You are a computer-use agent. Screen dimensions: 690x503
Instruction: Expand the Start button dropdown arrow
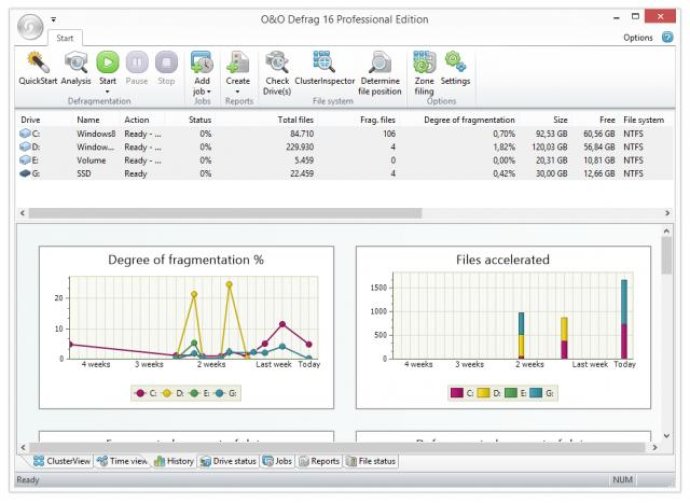pyautogui.click(x=107, y=92)
